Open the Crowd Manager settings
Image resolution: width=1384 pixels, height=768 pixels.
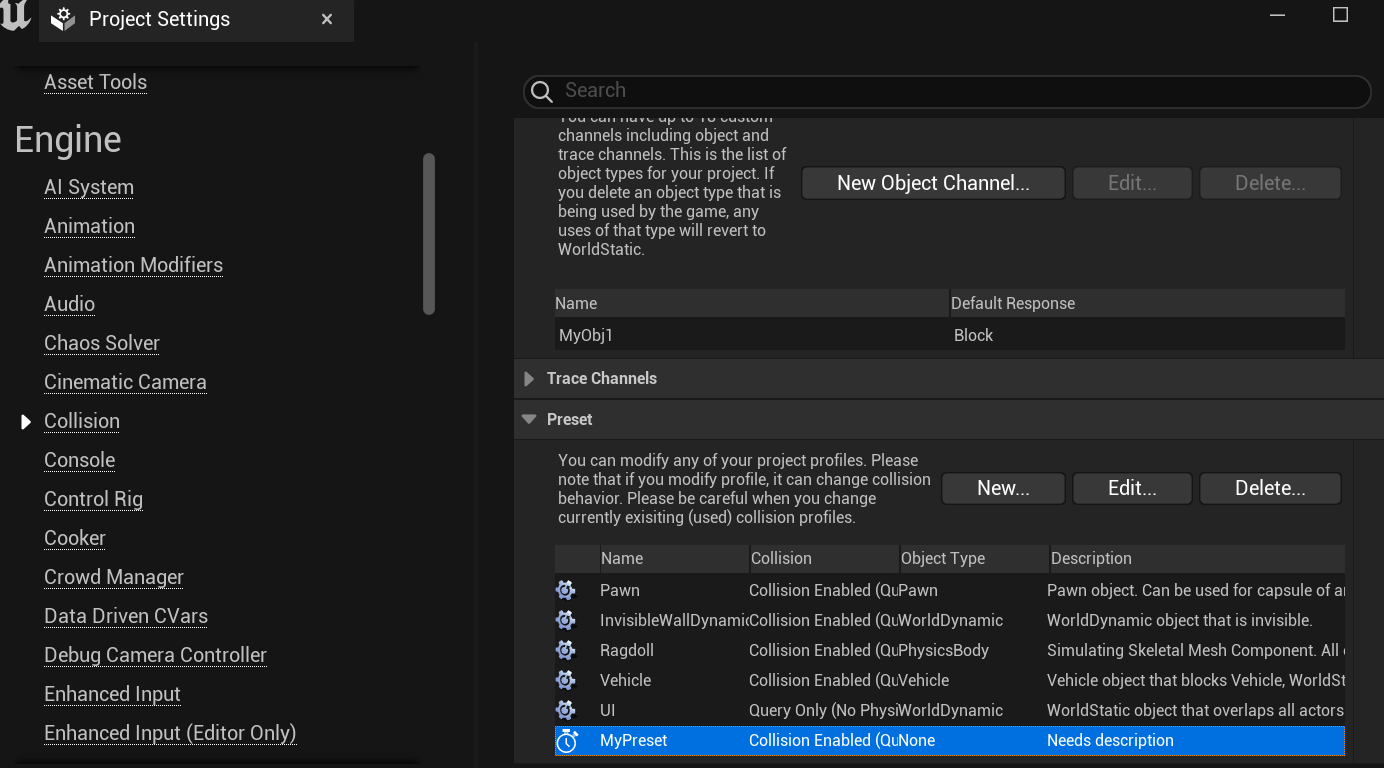(114, 577)
